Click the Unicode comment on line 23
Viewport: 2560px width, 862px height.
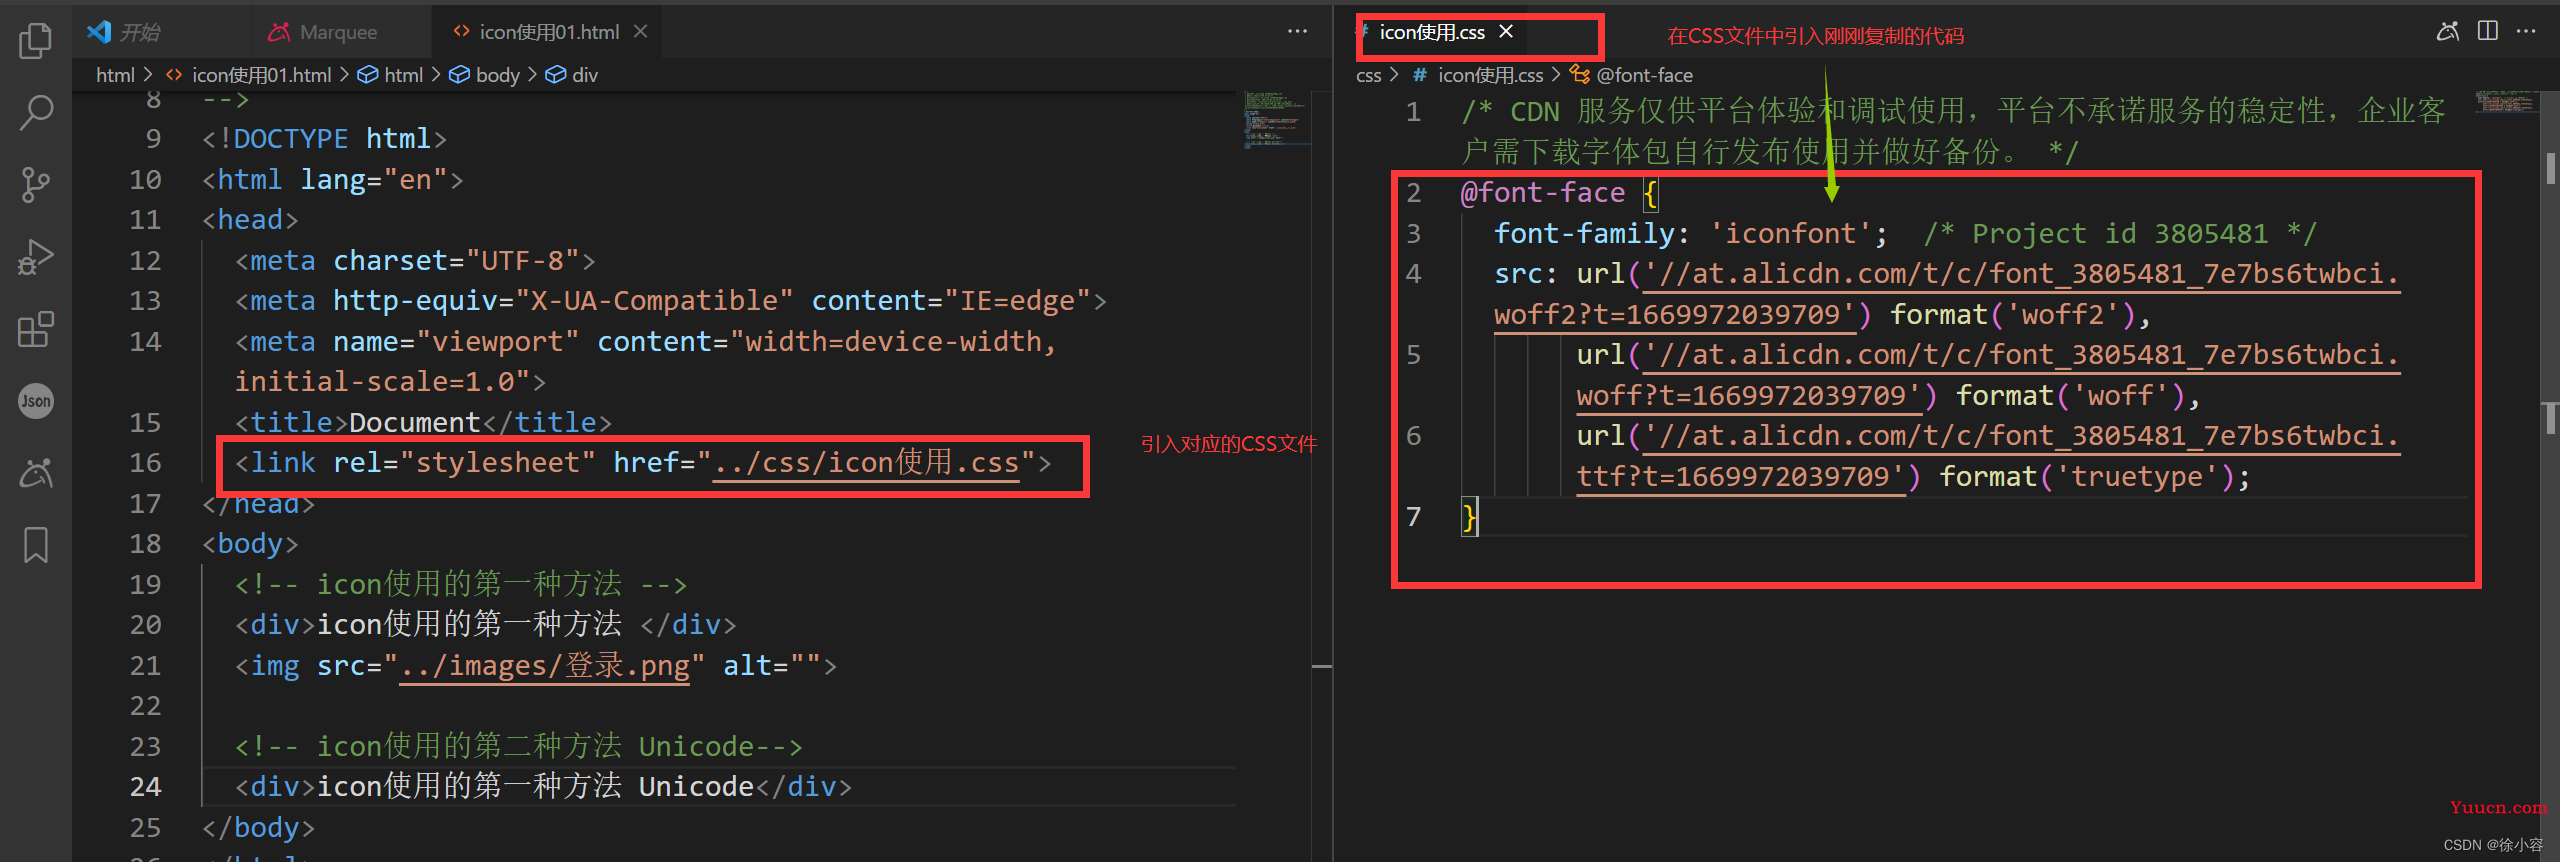tap(518, 747)
